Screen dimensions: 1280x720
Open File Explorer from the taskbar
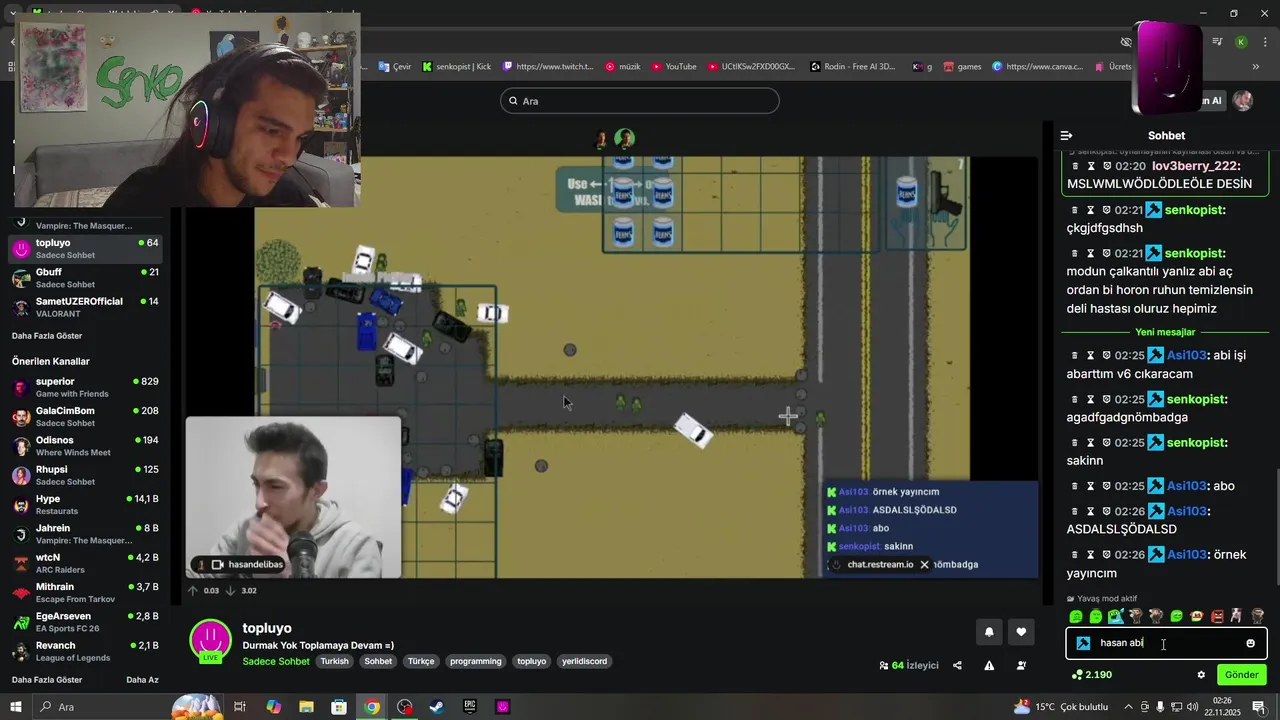tap(306, 707)
